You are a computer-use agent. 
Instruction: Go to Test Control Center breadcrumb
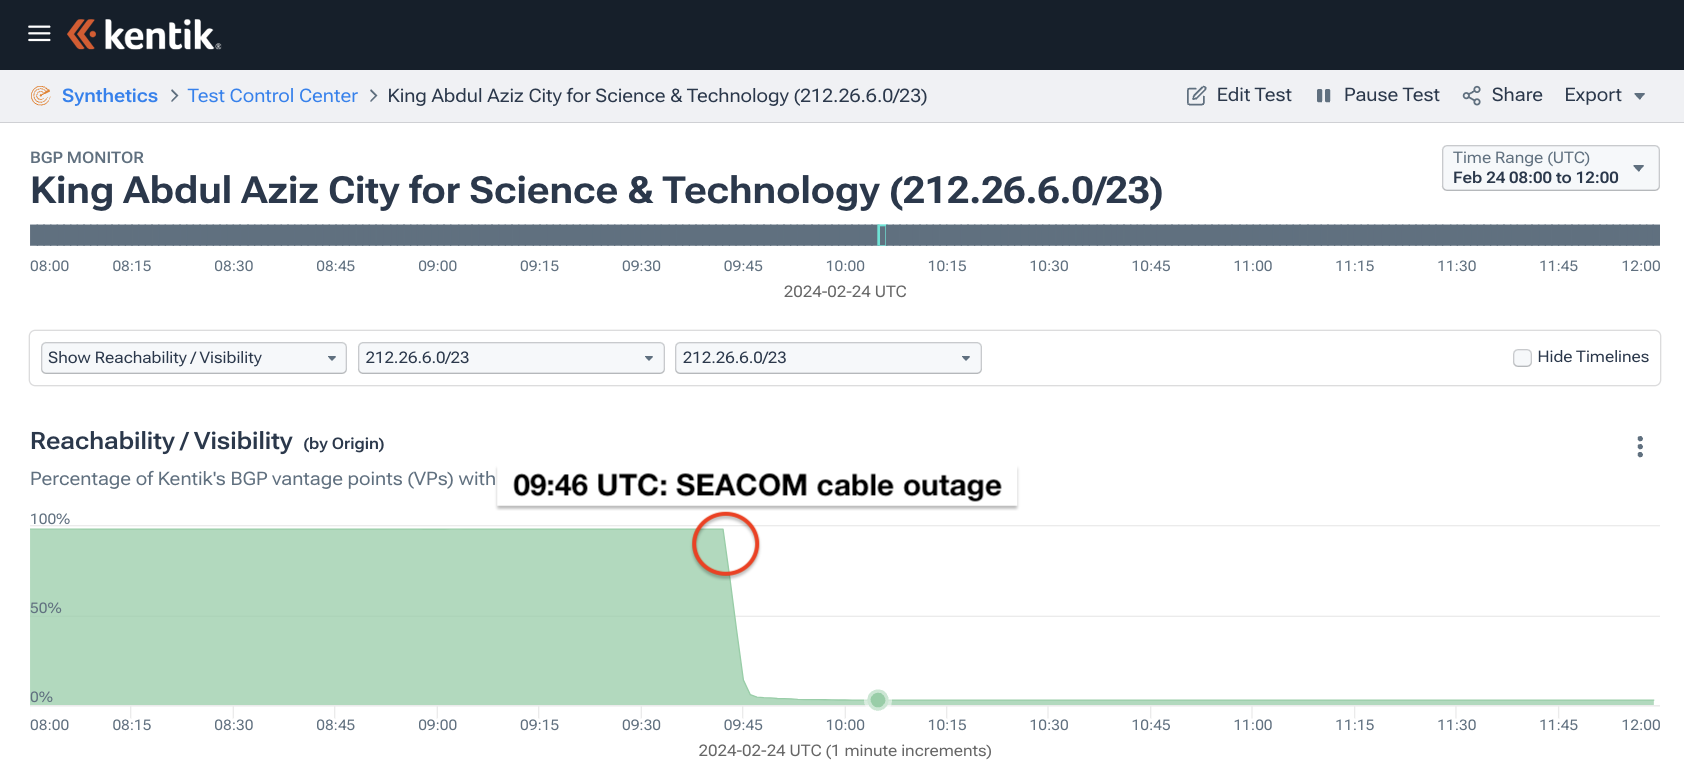(273, 96)
